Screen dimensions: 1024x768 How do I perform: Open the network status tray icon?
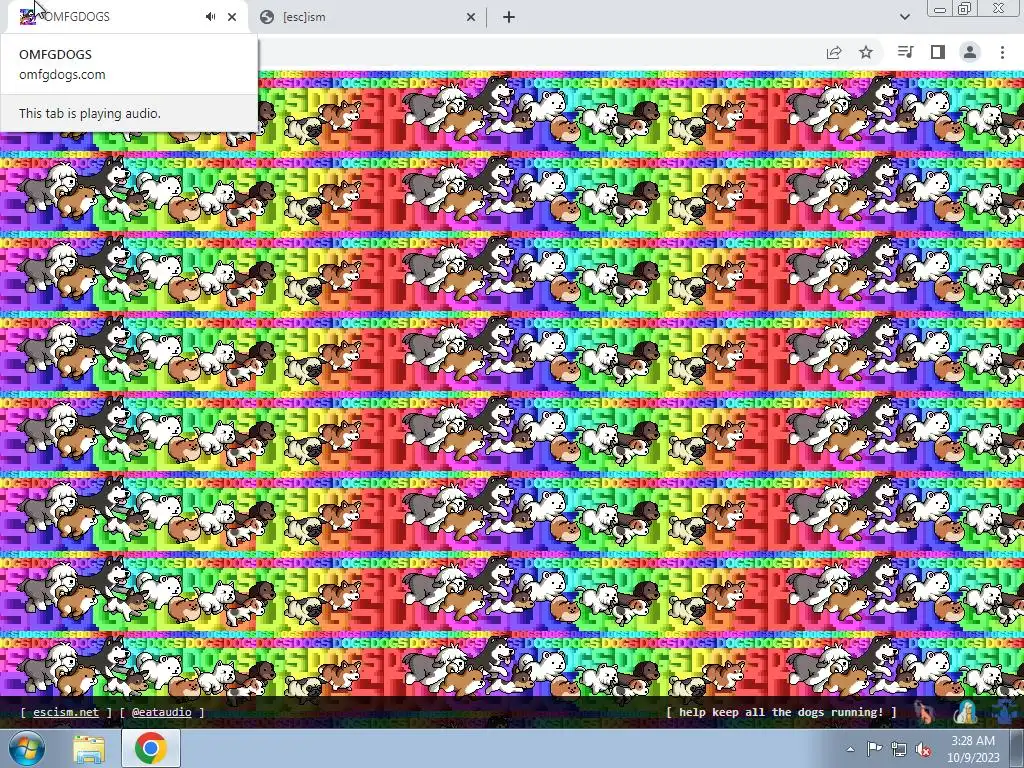click(x=899, y=750)
